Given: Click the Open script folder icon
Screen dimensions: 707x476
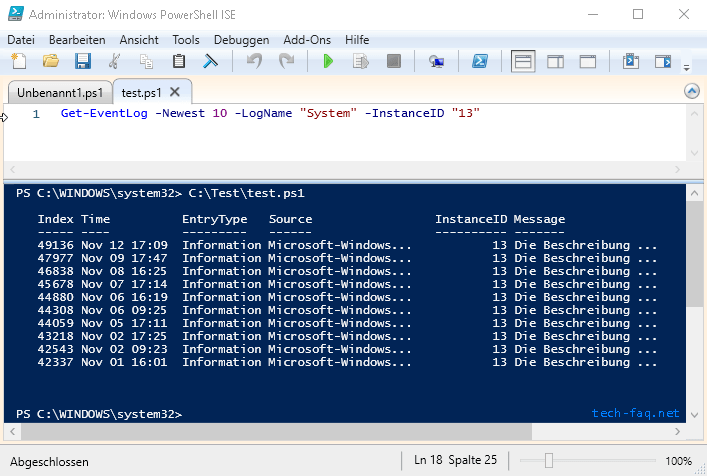Looking at the screenshot, I should (x=50, y=62).
